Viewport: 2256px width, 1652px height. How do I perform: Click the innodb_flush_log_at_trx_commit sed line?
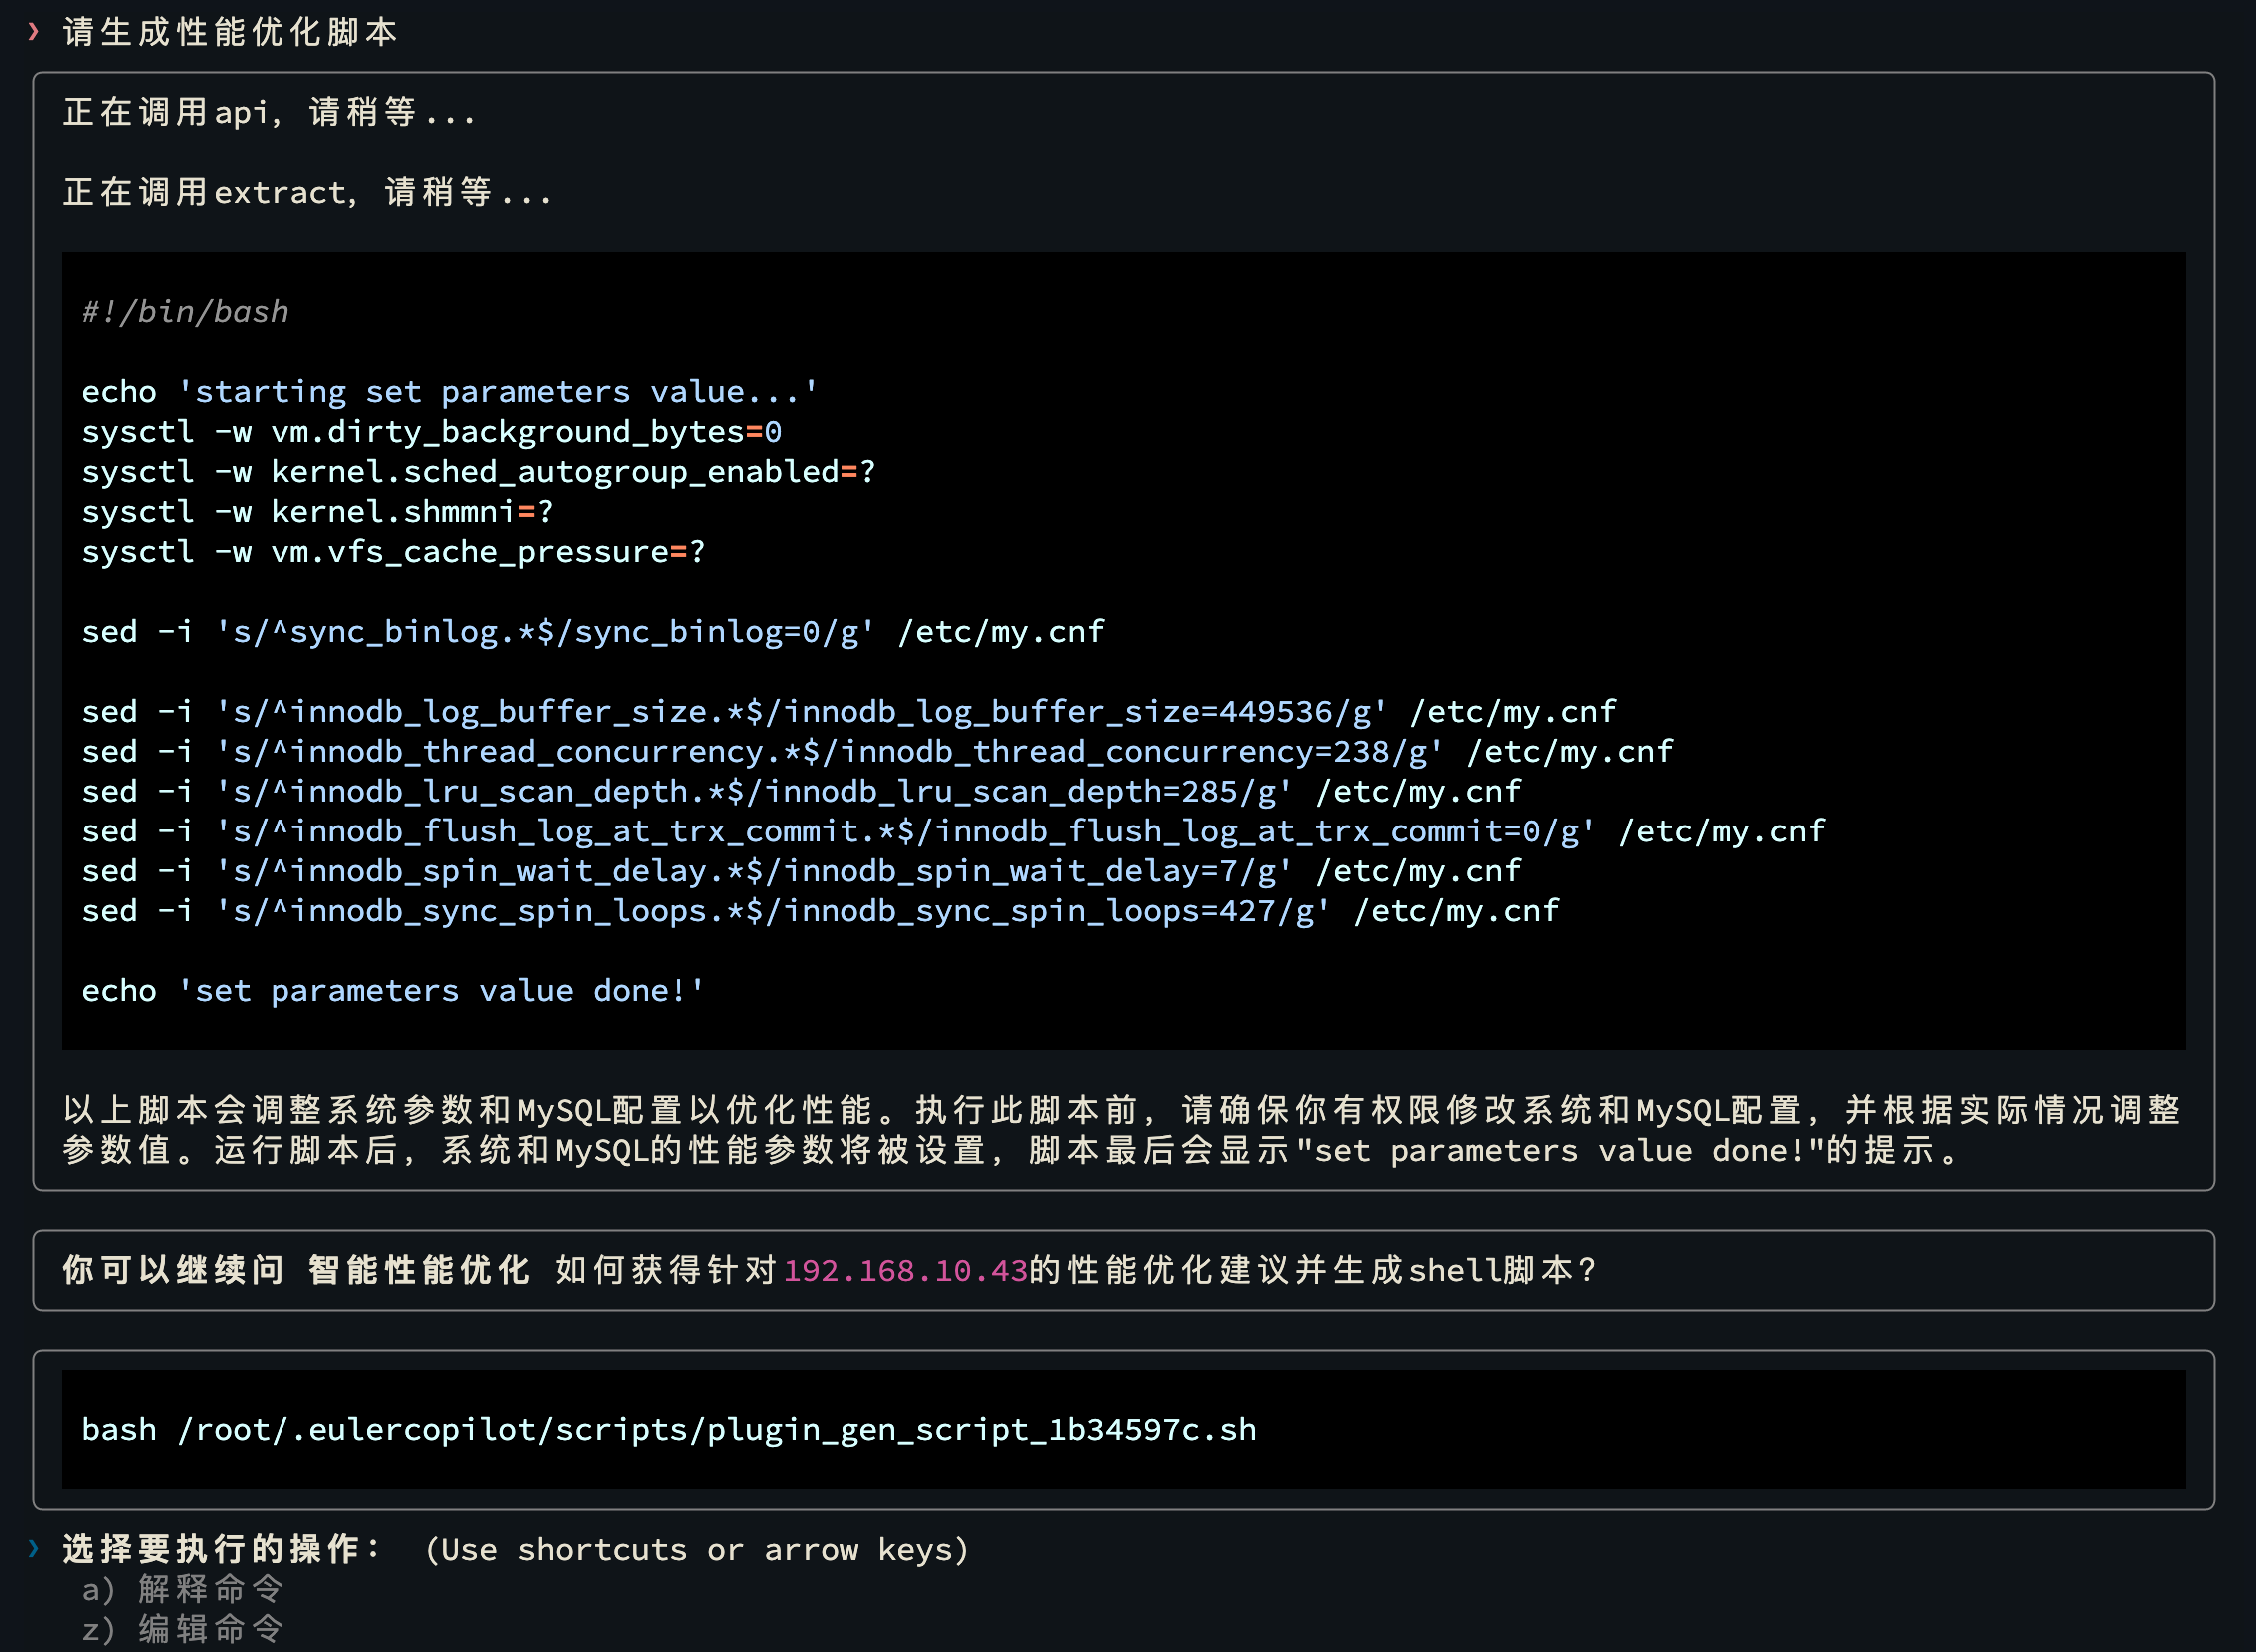click(x=952, y=832)
